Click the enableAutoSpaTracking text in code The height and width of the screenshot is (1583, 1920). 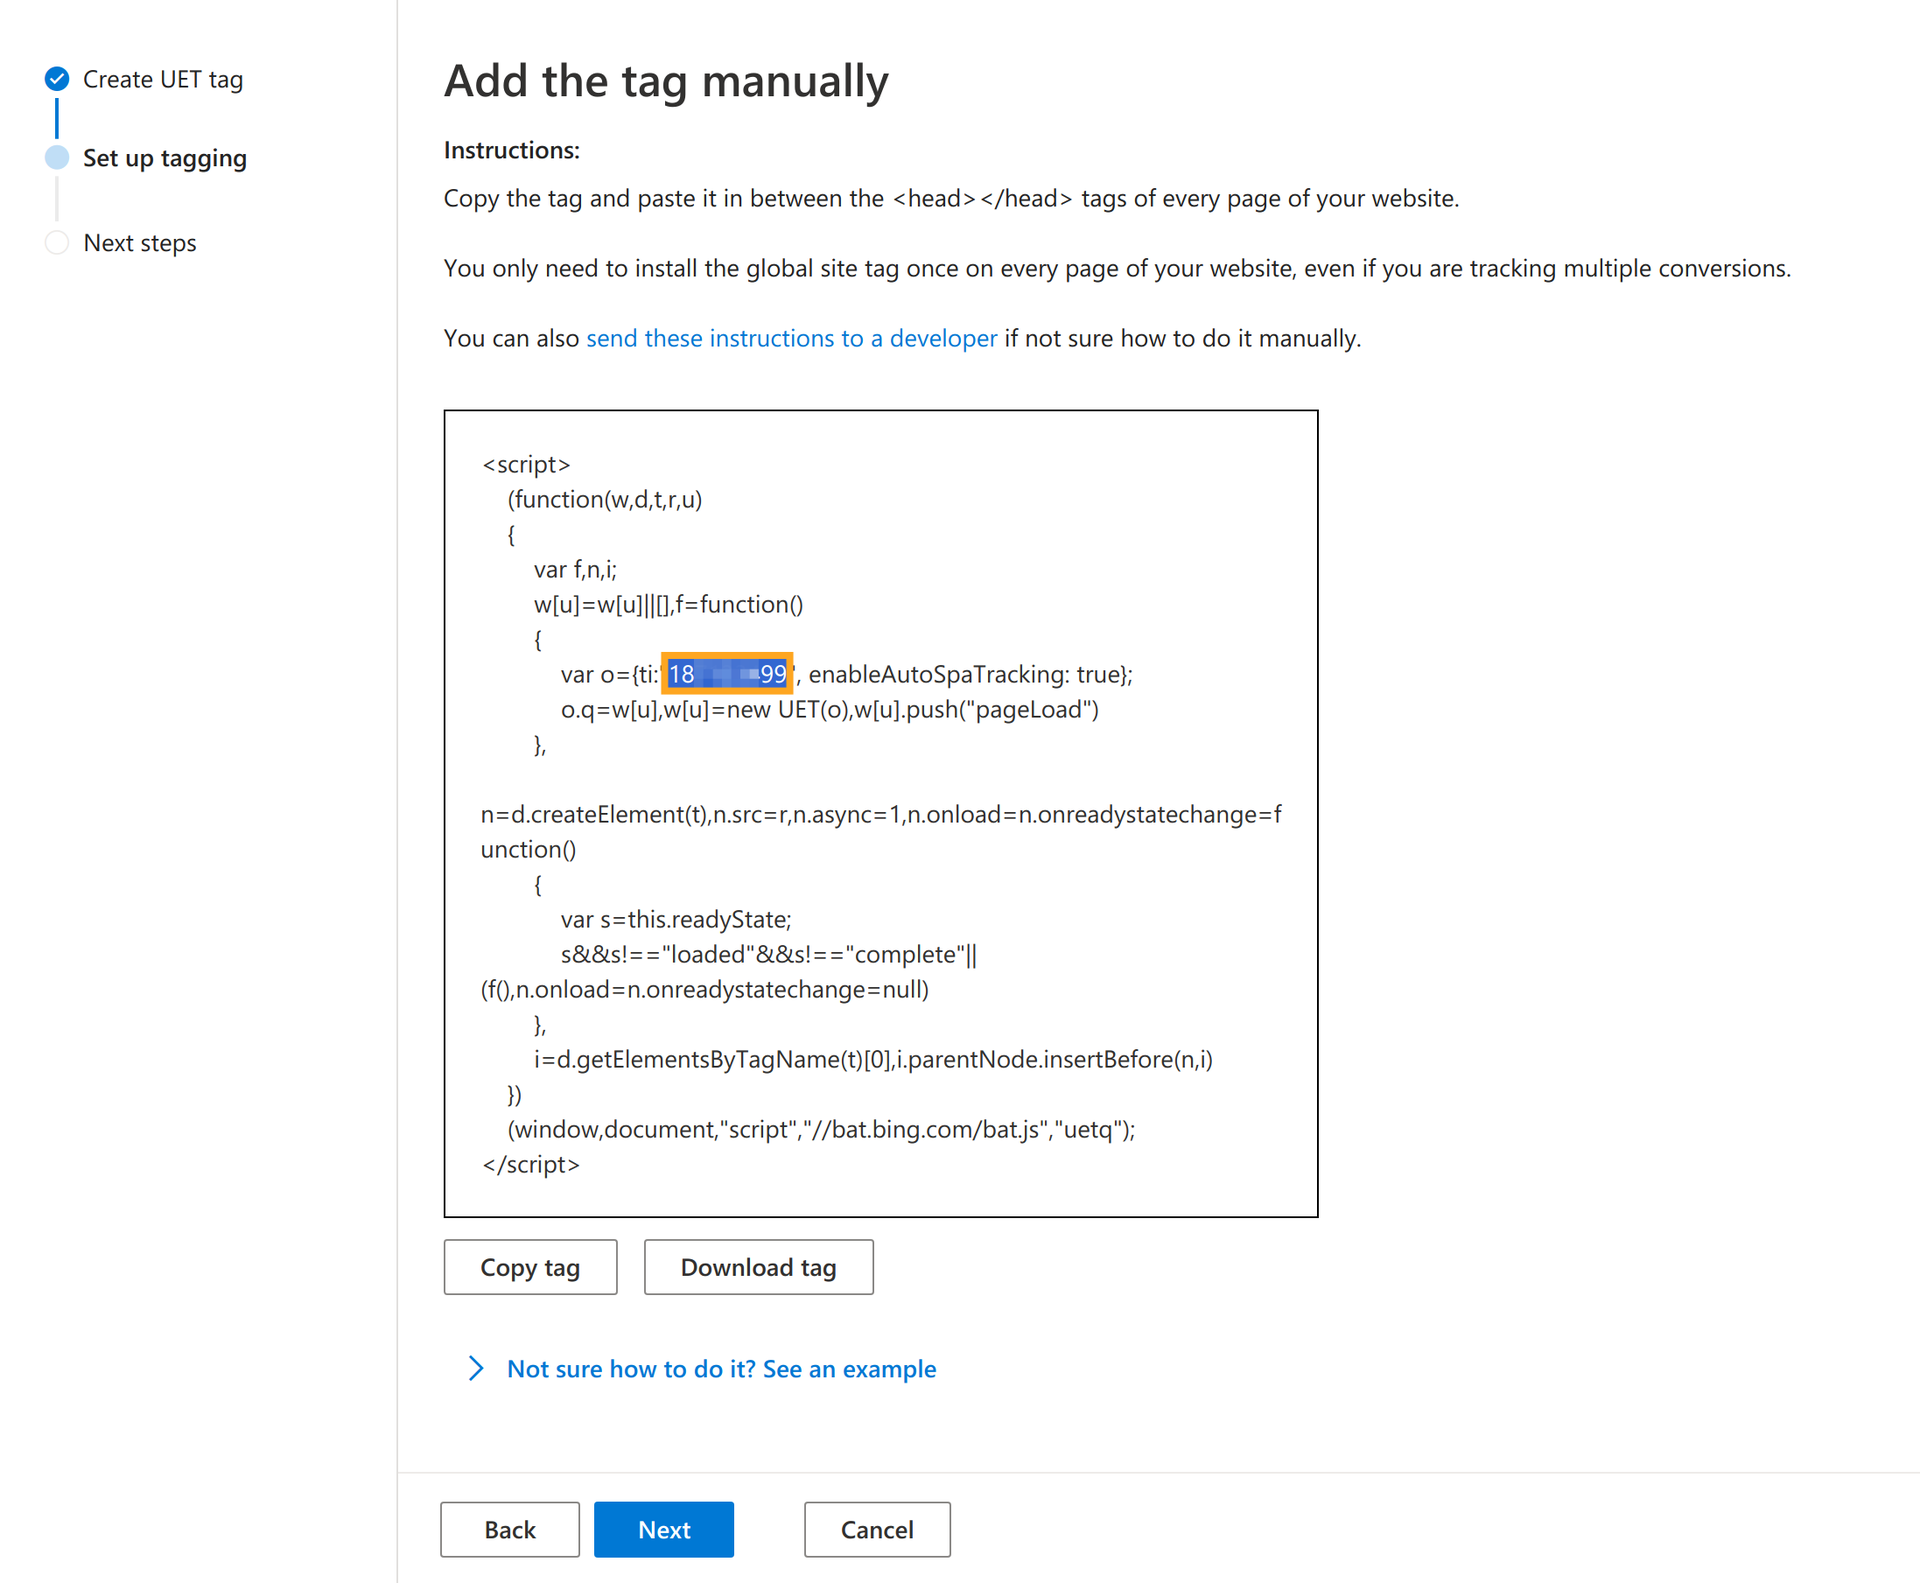click(939, 674)
